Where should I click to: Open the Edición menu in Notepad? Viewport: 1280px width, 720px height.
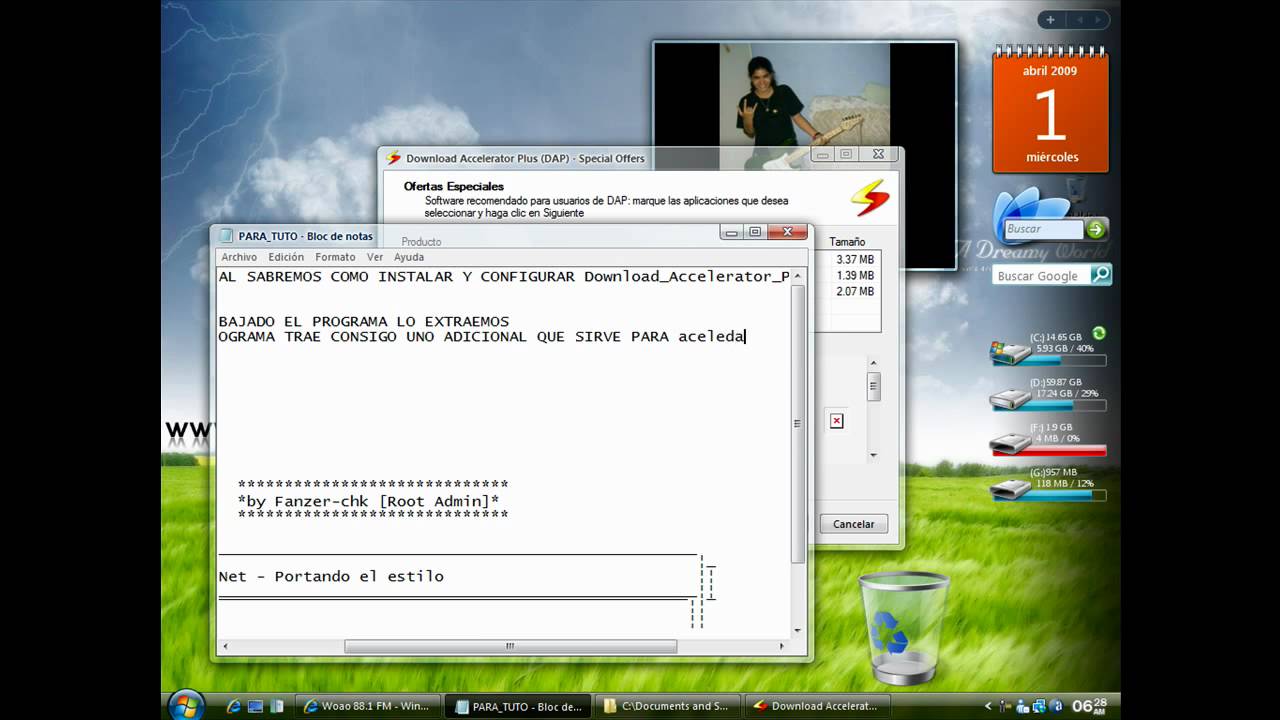coord(286,257)
